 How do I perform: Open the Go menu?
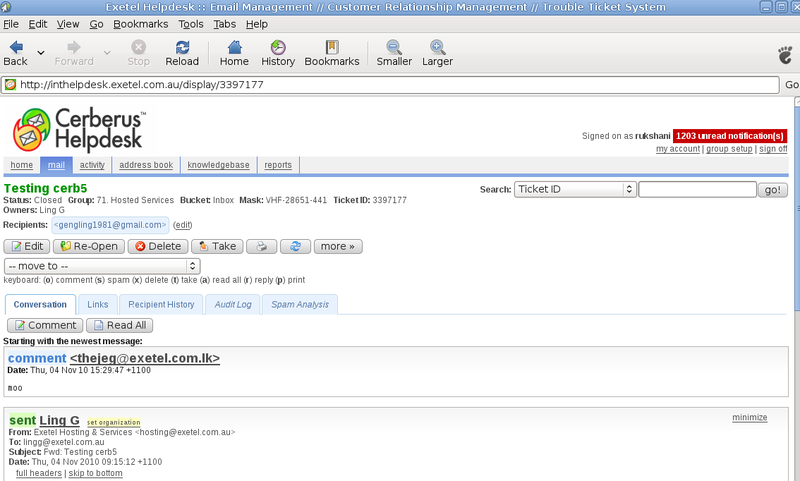pyautogui.click(x=96, y=24)
